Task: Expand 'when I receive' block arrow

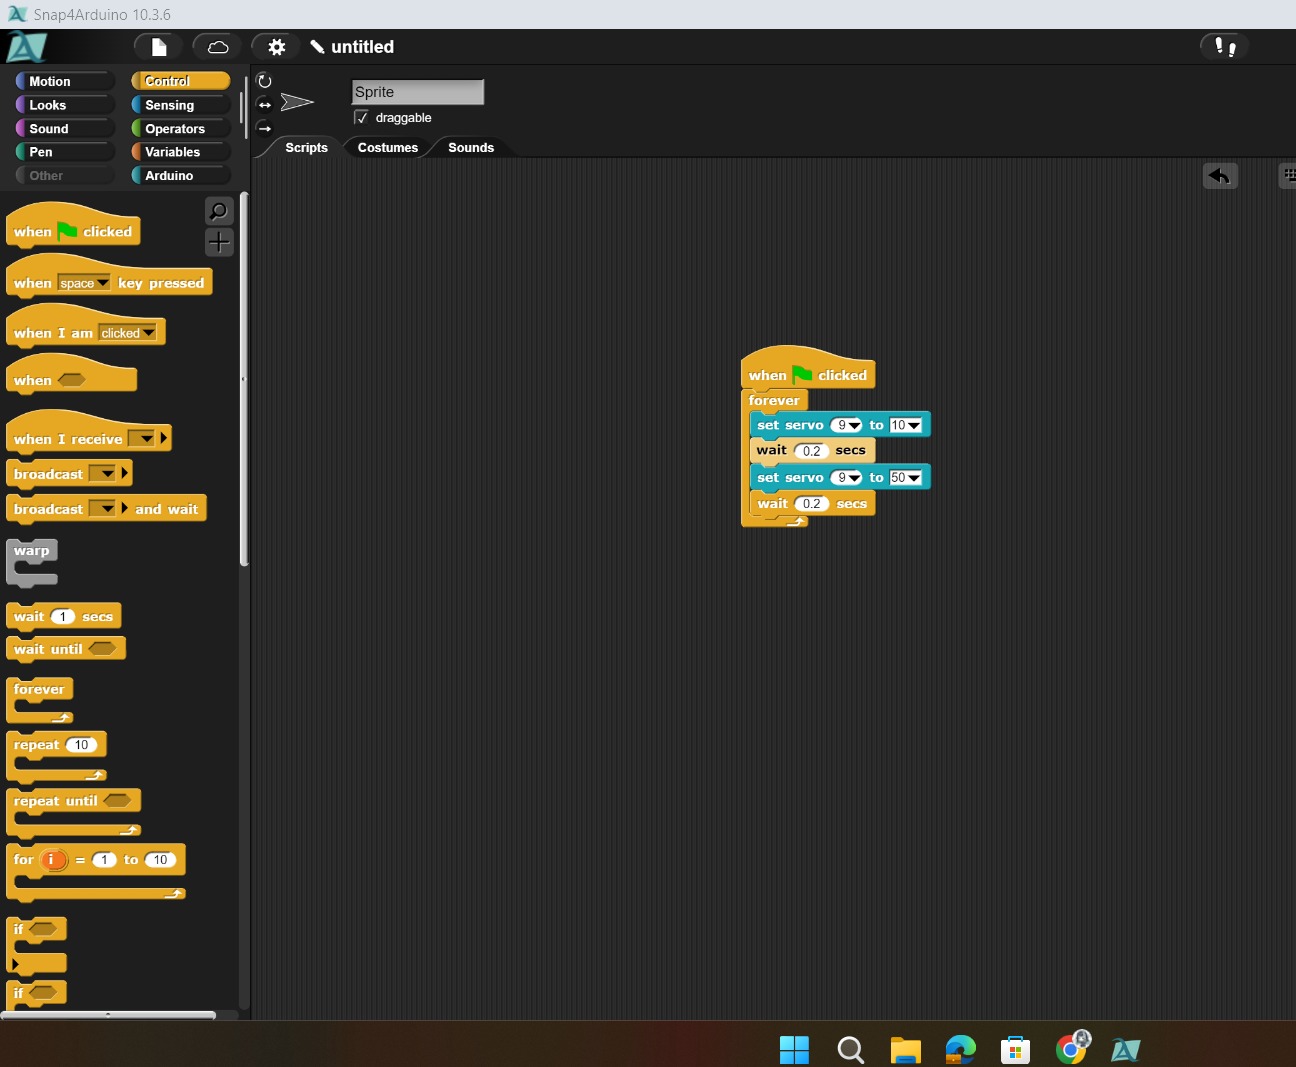Action: (164, 438)
